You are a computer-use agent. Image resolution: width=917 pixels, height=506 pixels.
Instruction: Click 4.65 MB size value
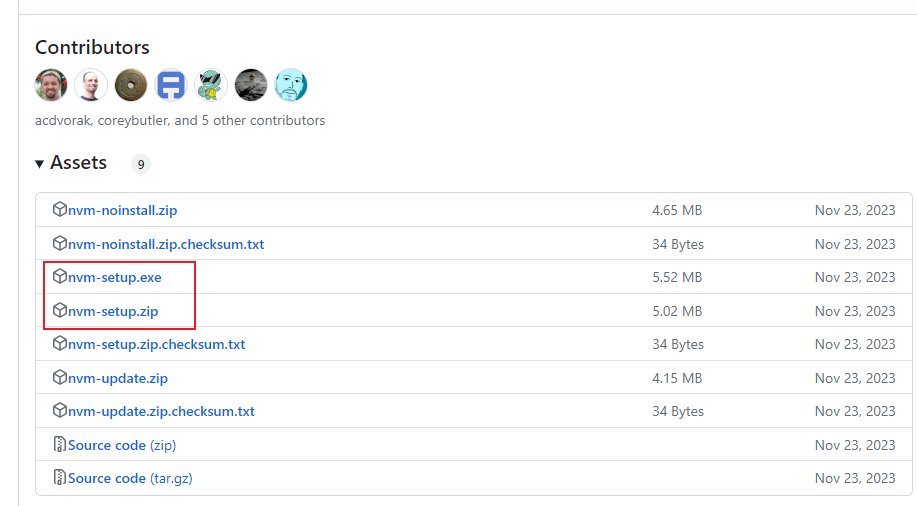tap(677, 210)
